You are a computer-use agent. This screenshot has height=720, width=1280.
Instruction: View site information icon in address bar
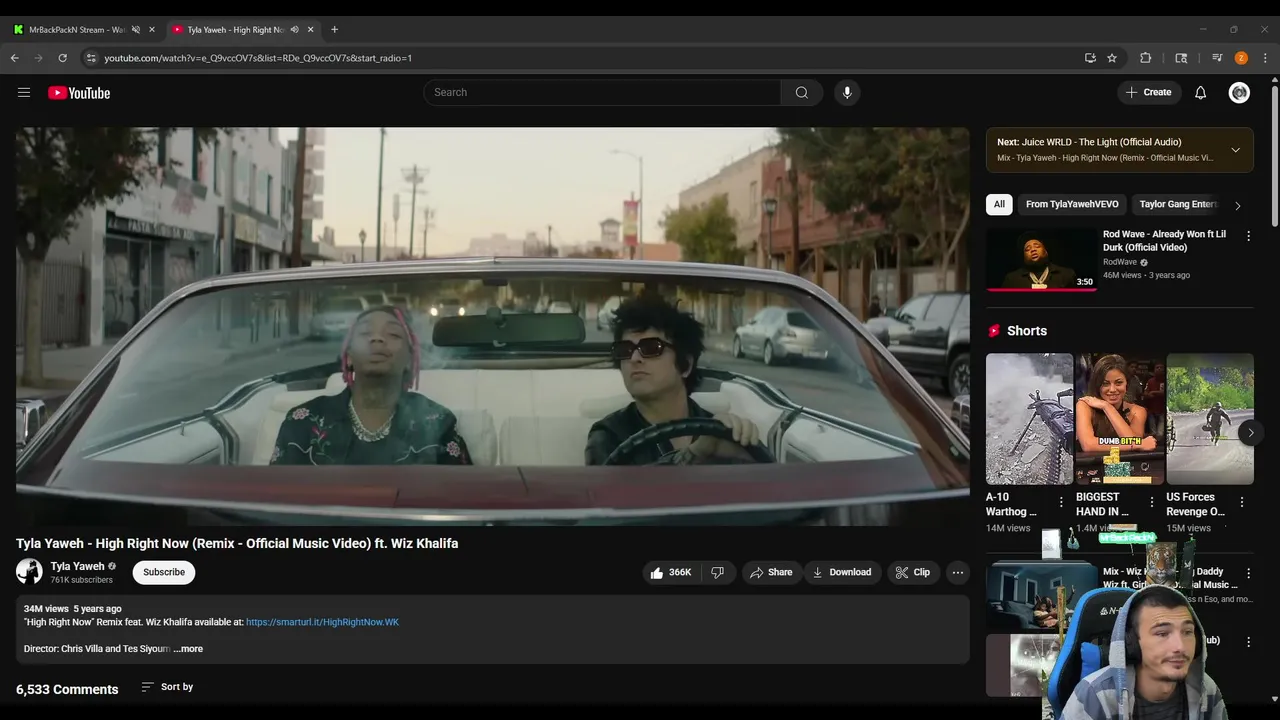91,58
